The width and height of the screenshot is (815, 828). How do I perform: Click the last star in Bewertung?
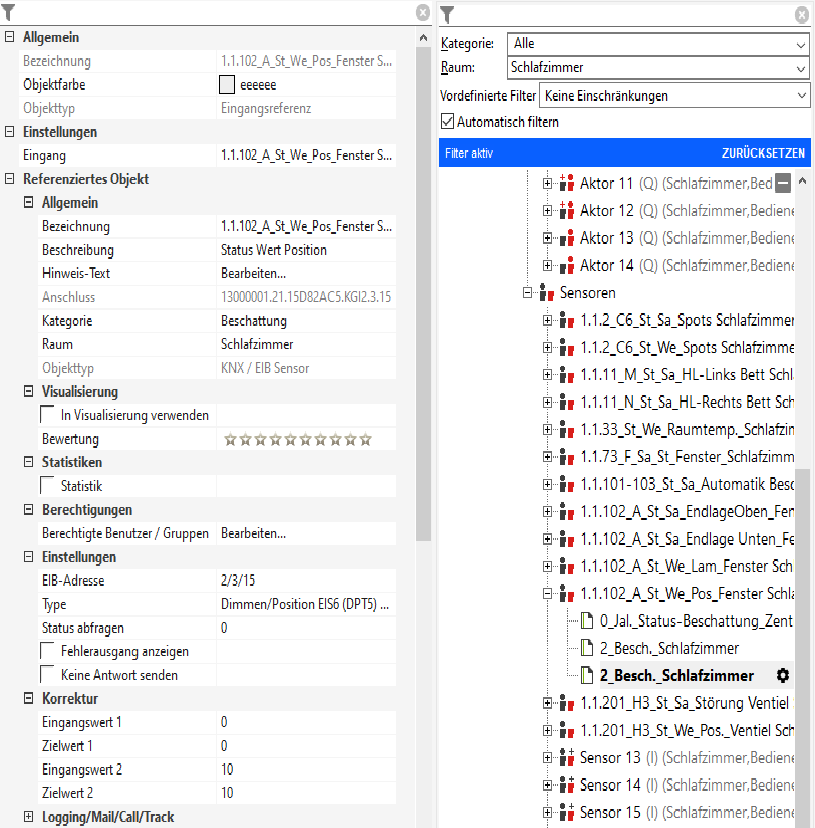click(366, 439)
